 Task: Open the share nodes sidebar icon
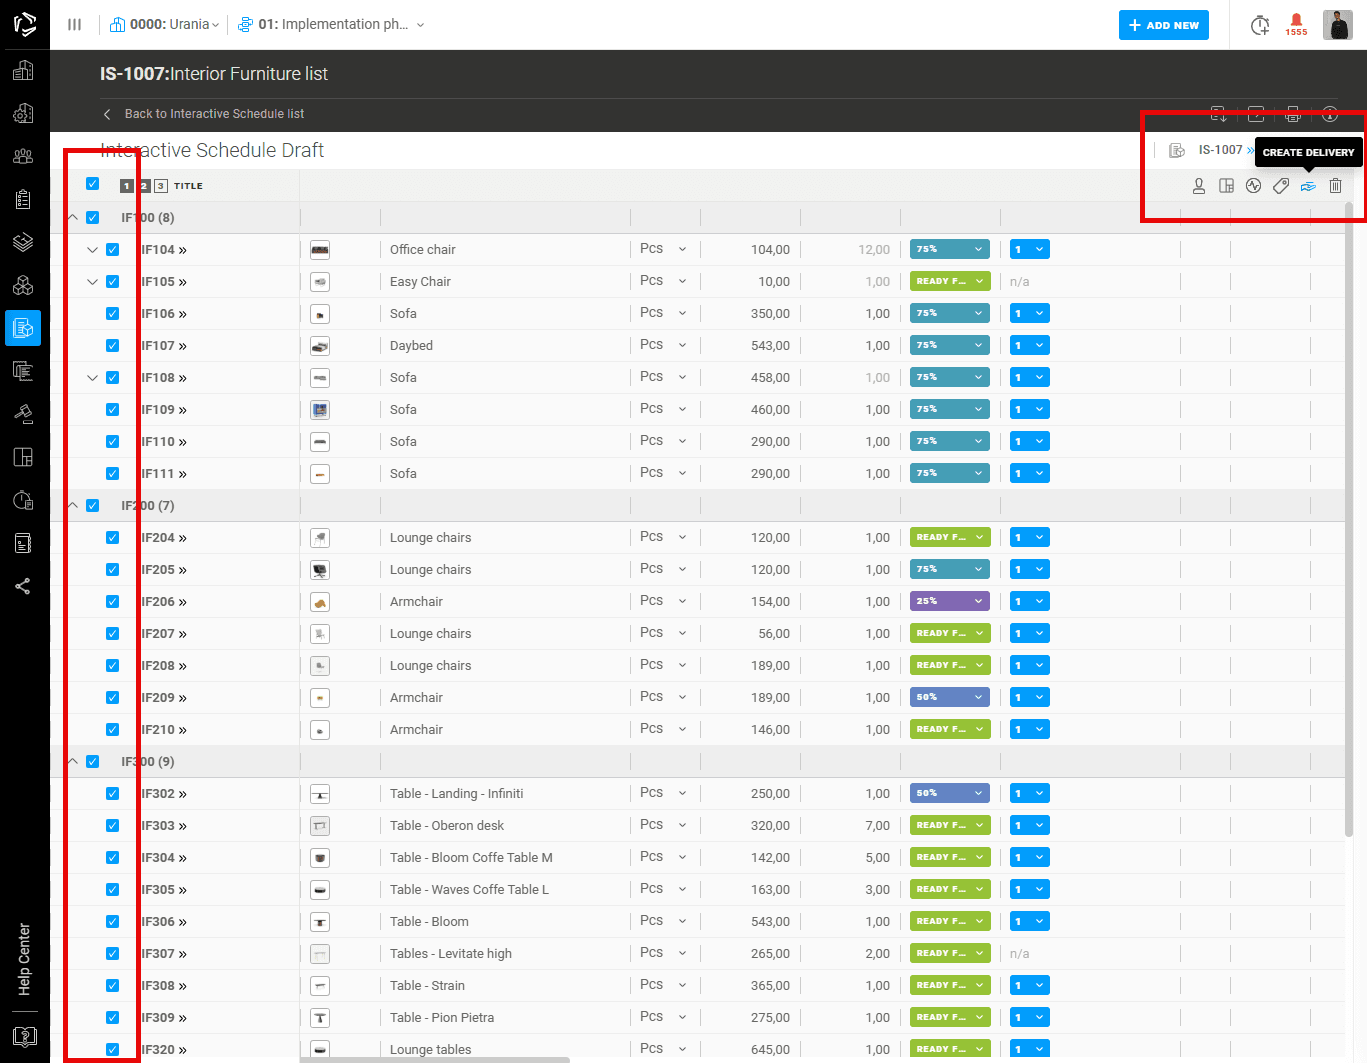pyautogui.click(x=23, y=586)
